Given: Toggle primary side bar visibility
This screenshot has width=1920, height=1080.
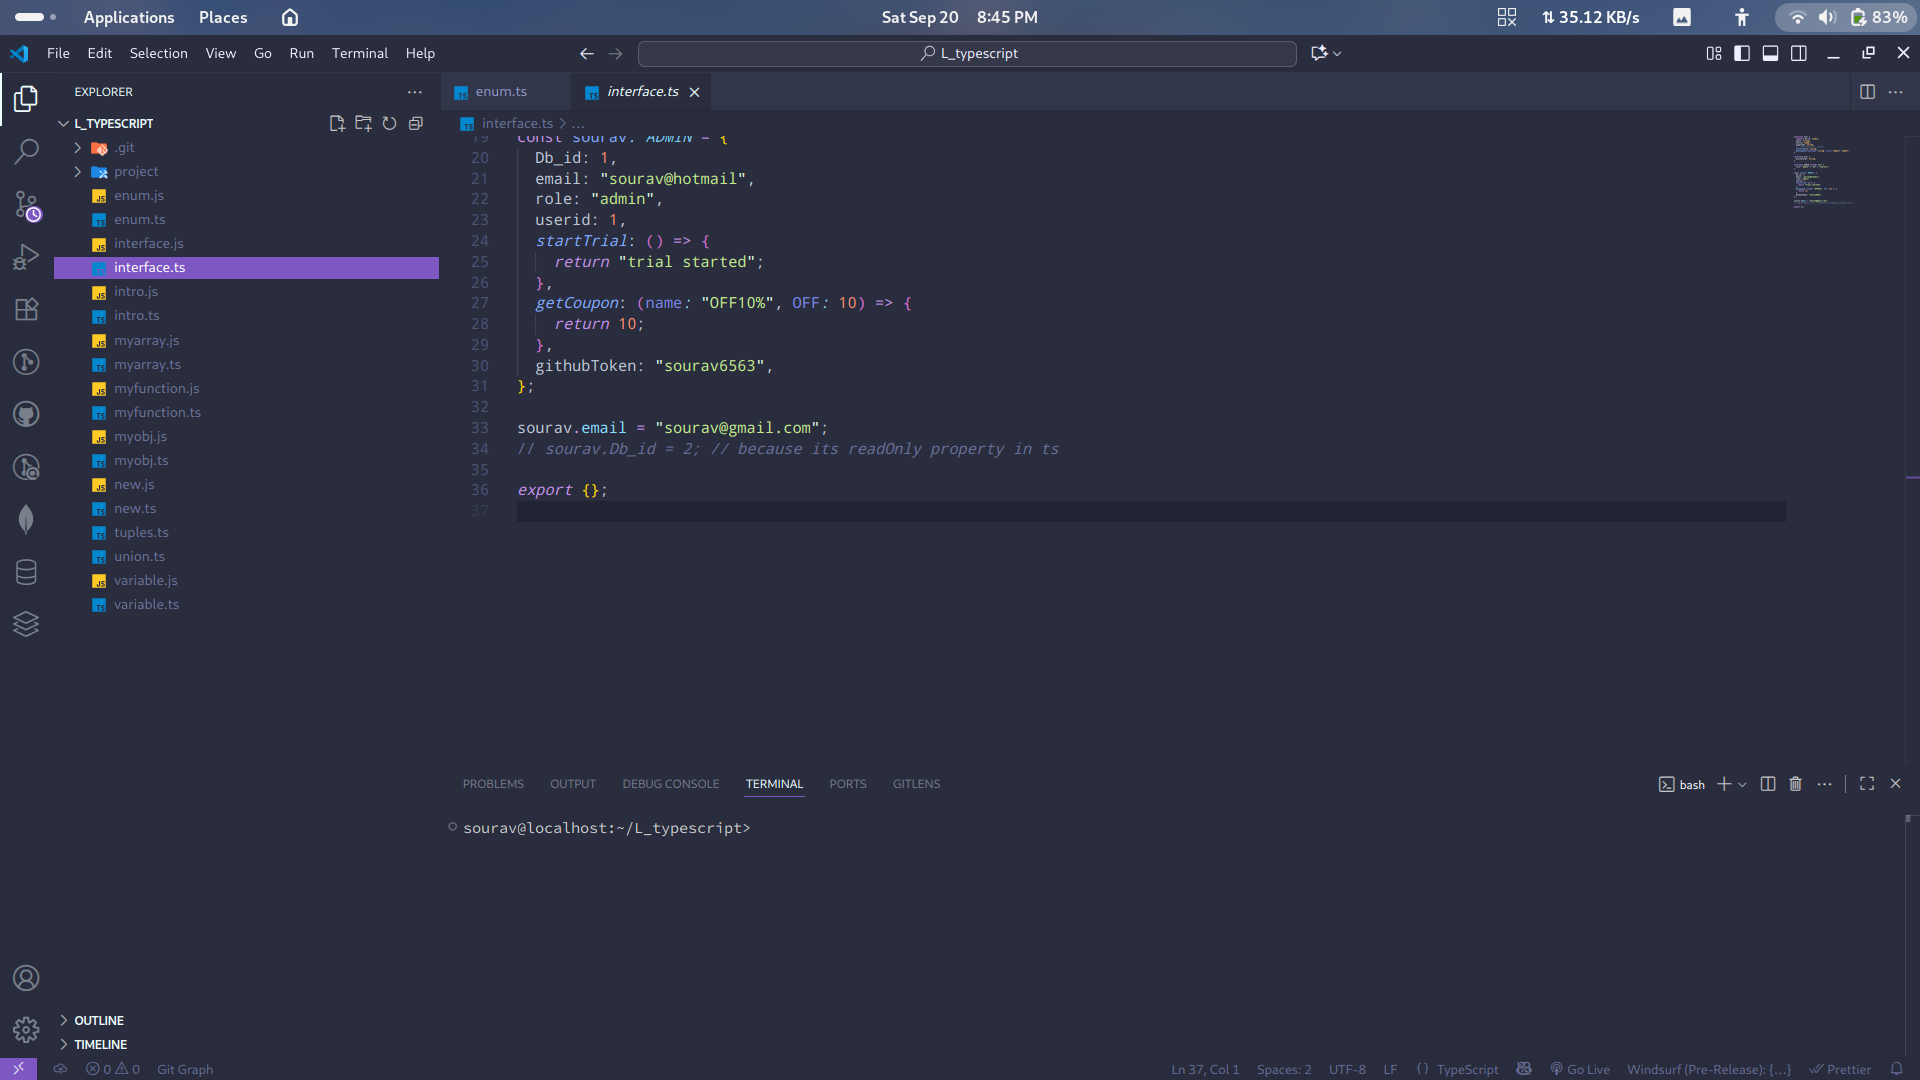Looking at the screenshot, I should coord(1741,53).
